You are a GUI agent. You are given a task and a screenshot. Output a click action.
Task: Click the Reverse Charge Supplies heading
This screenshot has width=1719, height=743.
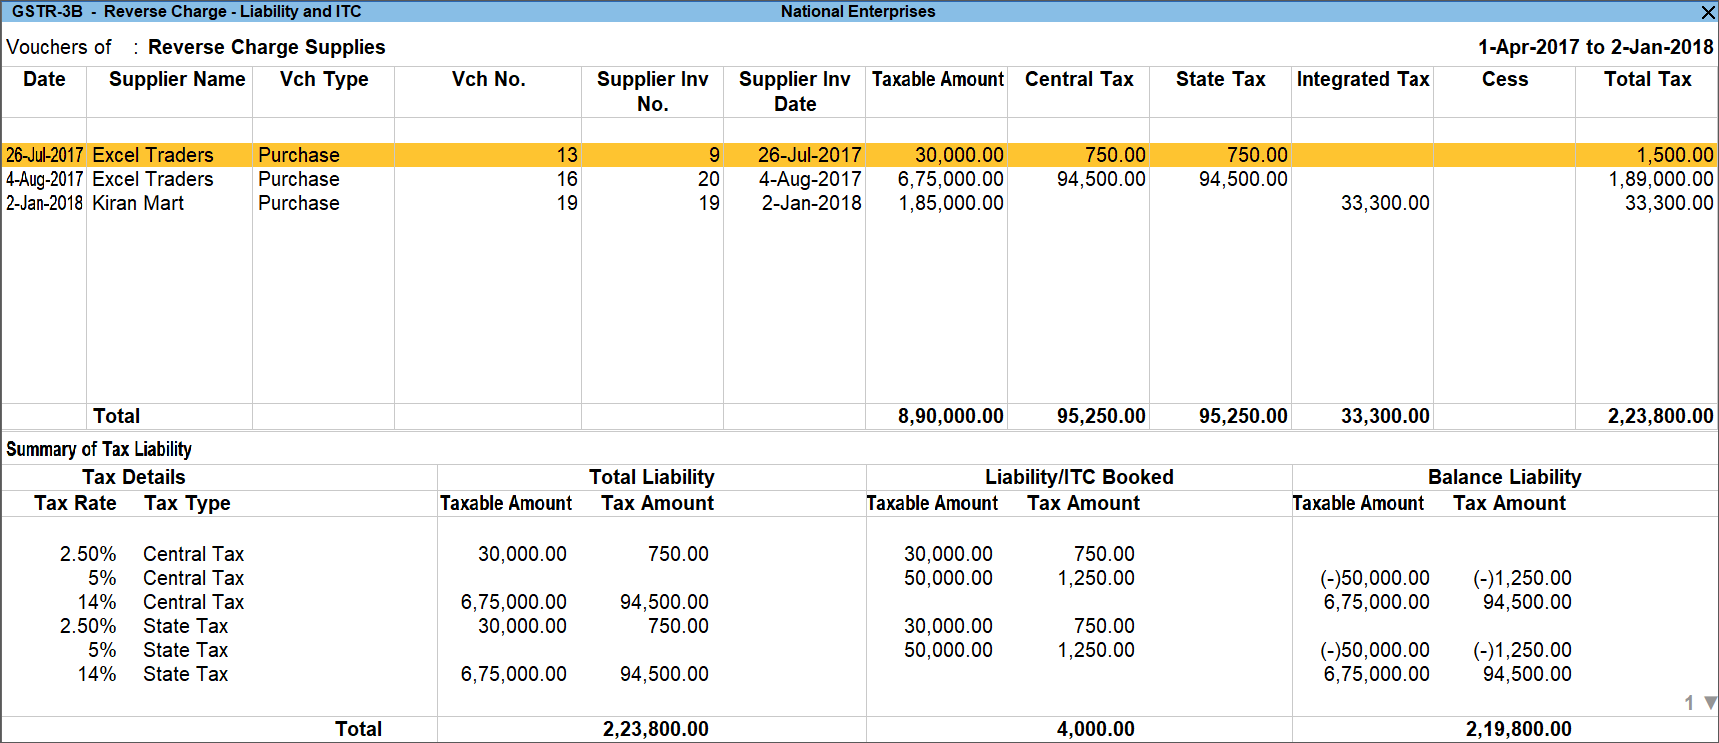[266, 47]
